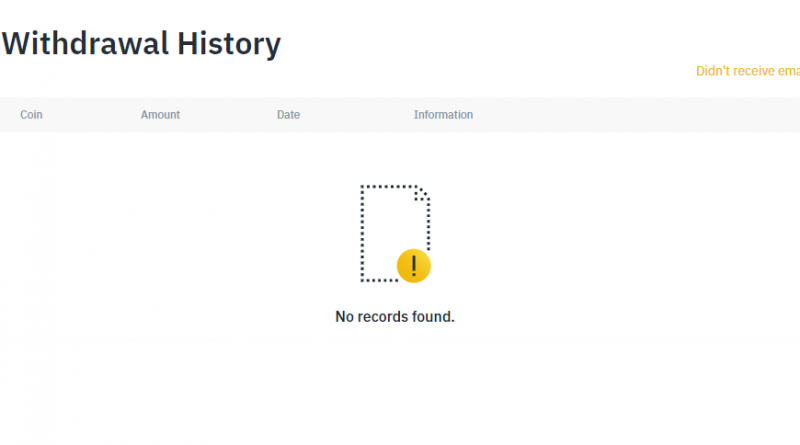Click the word "found." in the empty message
800x445 pixels.
[x=433, y=316]
